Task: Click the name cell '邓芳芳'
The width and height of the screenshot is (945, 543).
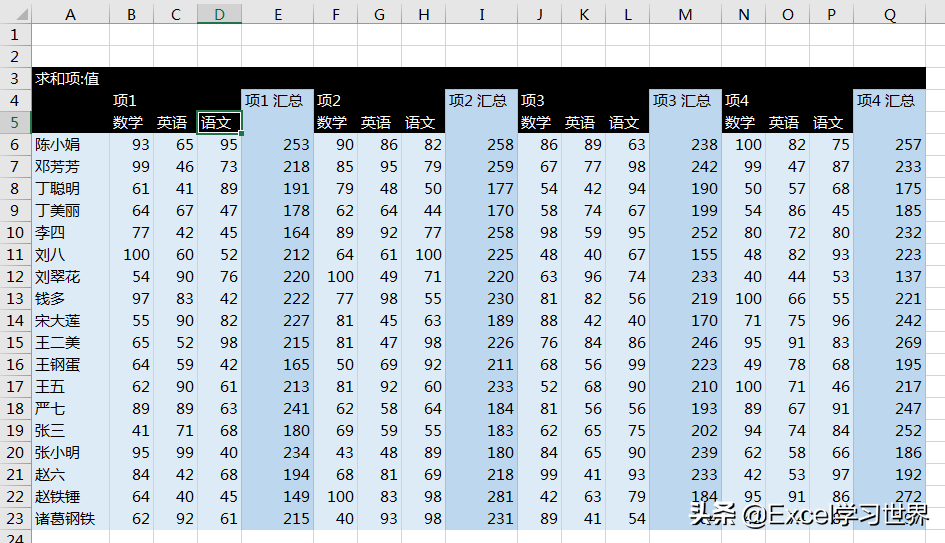Action: pyautogui.click(x=71, y=166)
